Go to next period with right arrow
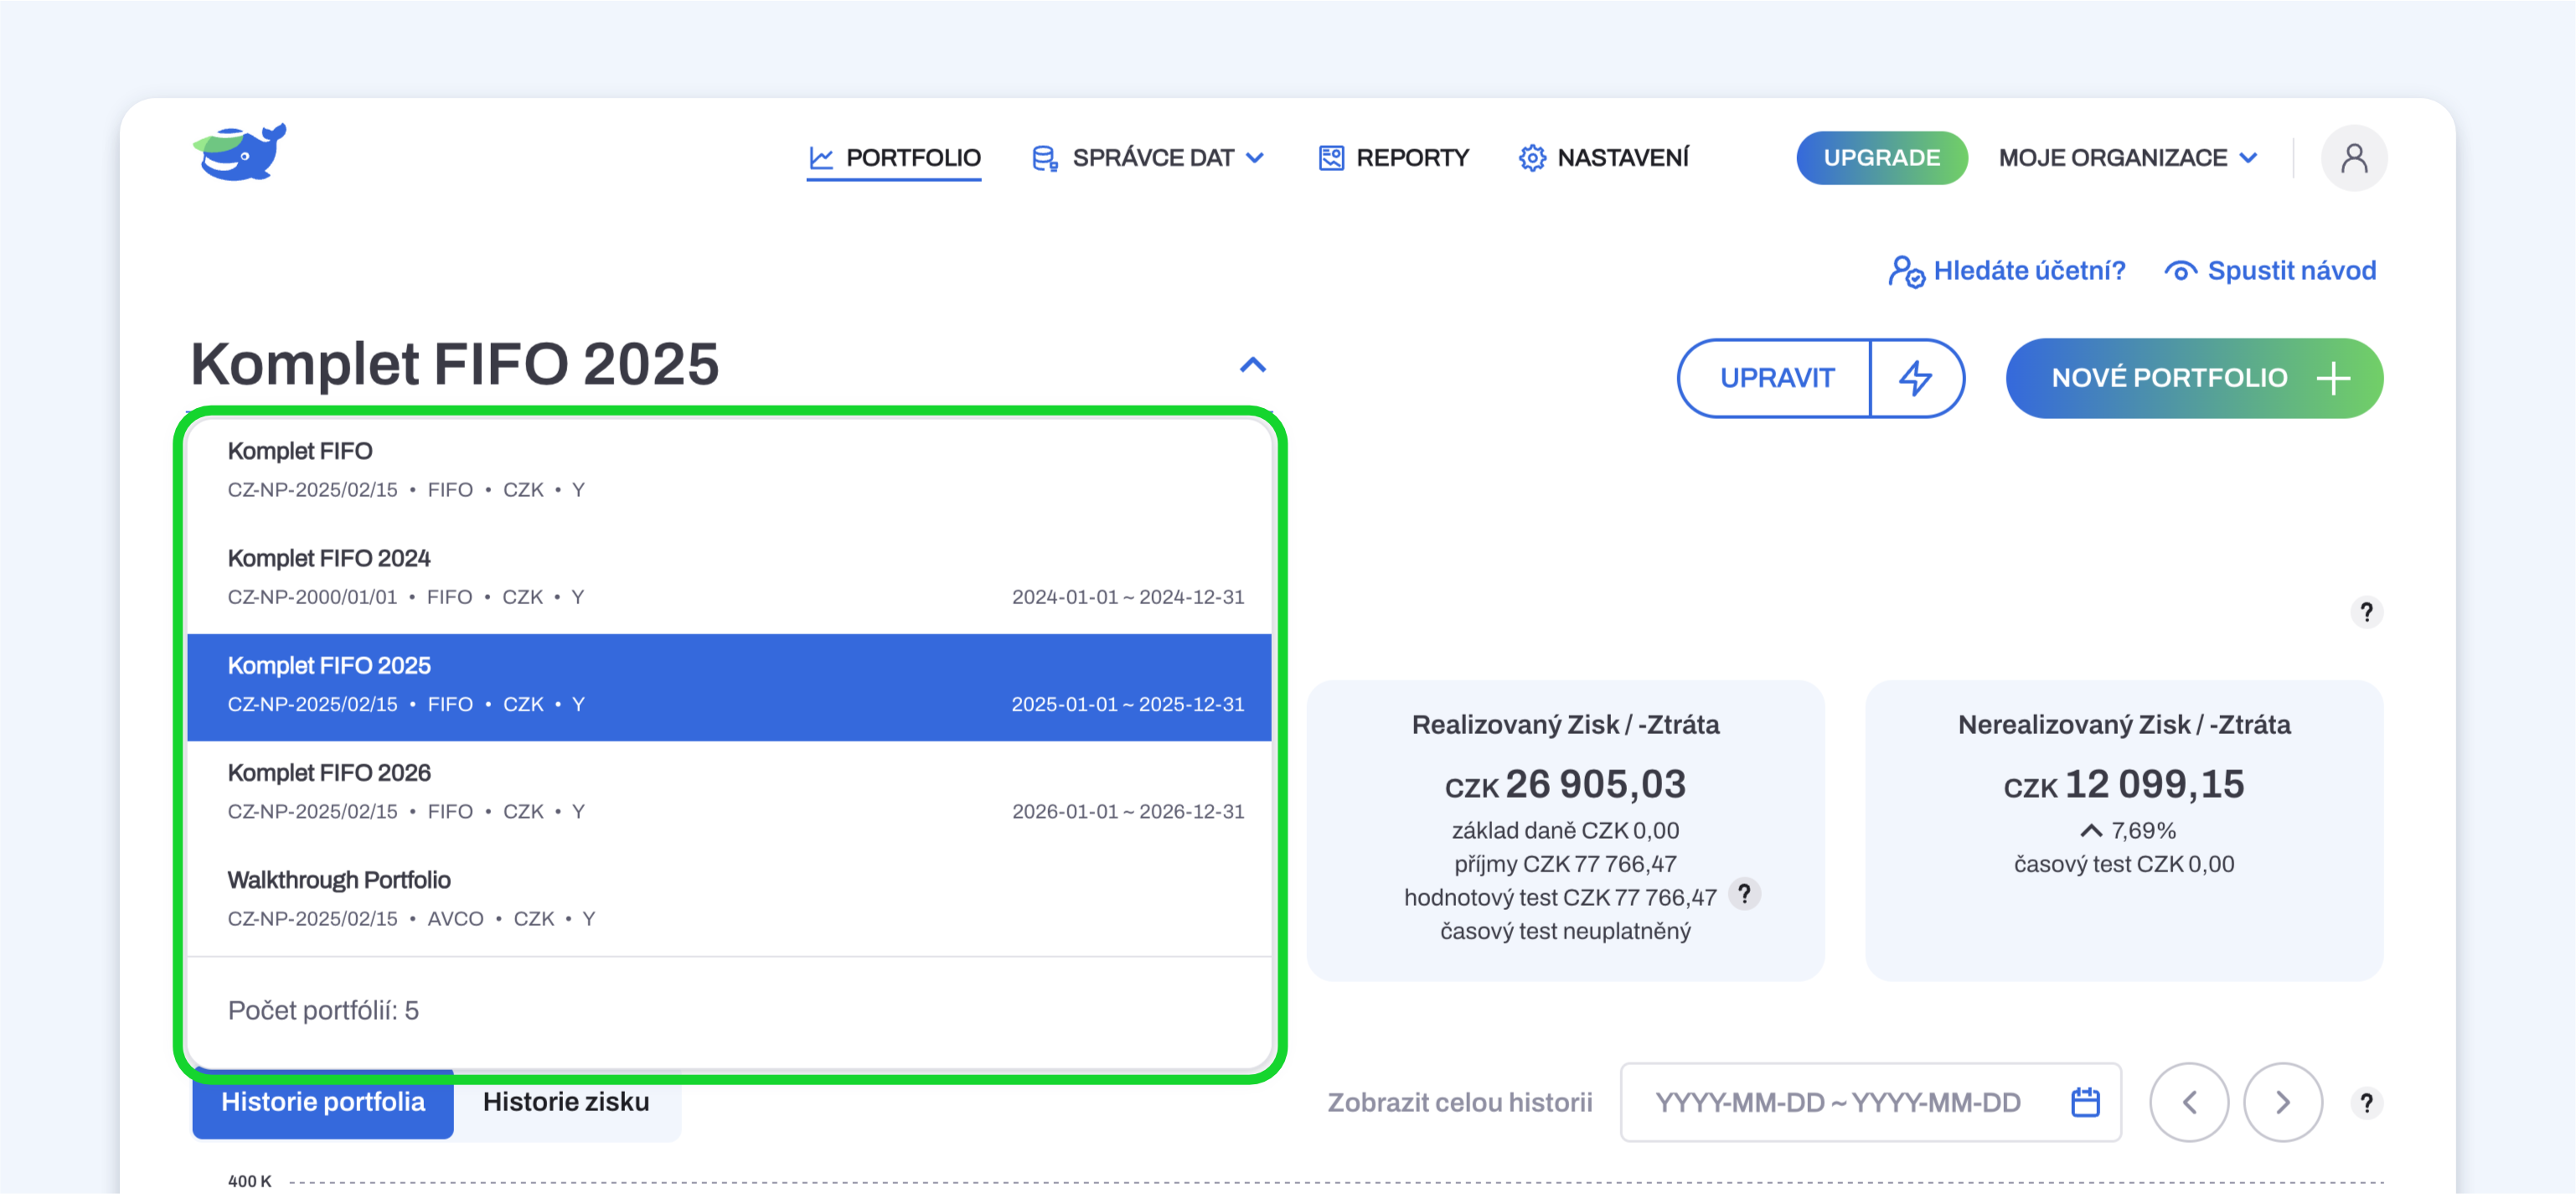 pos(2283,1102)
